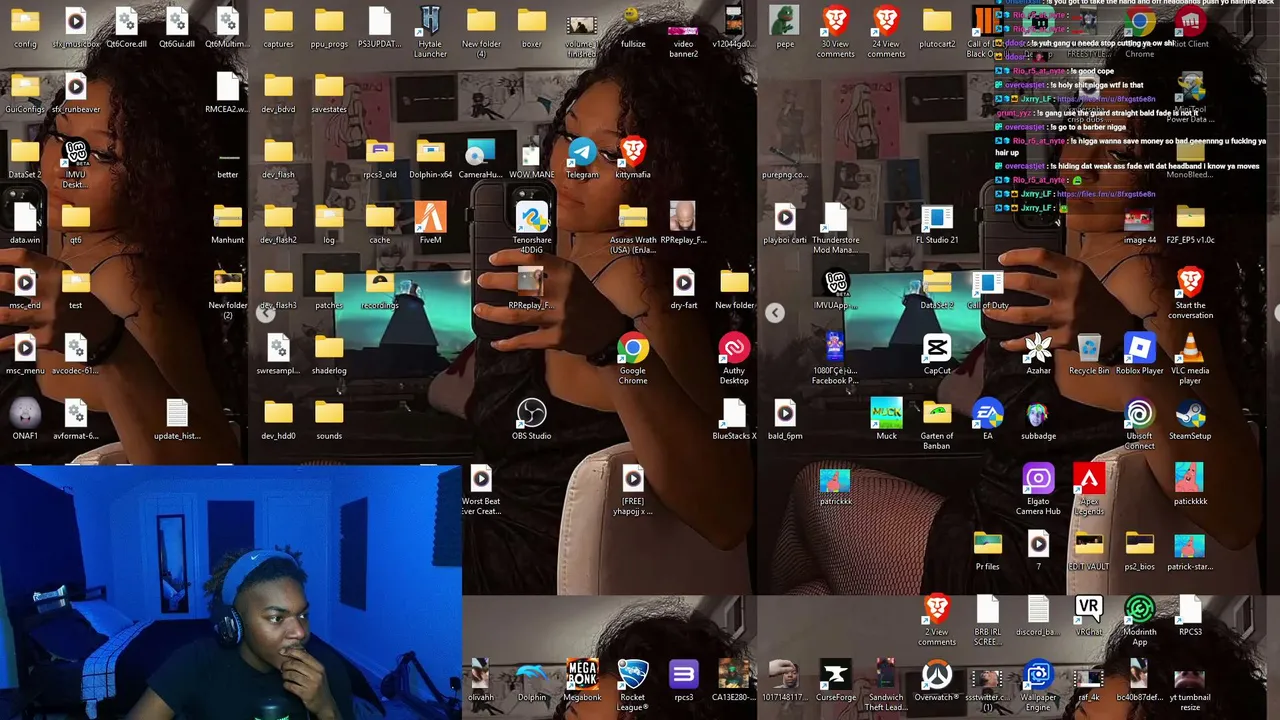This screenshot has width=1280, height=720.
Task: Open the ONAF1 game icon
Action: pos(25,413)
